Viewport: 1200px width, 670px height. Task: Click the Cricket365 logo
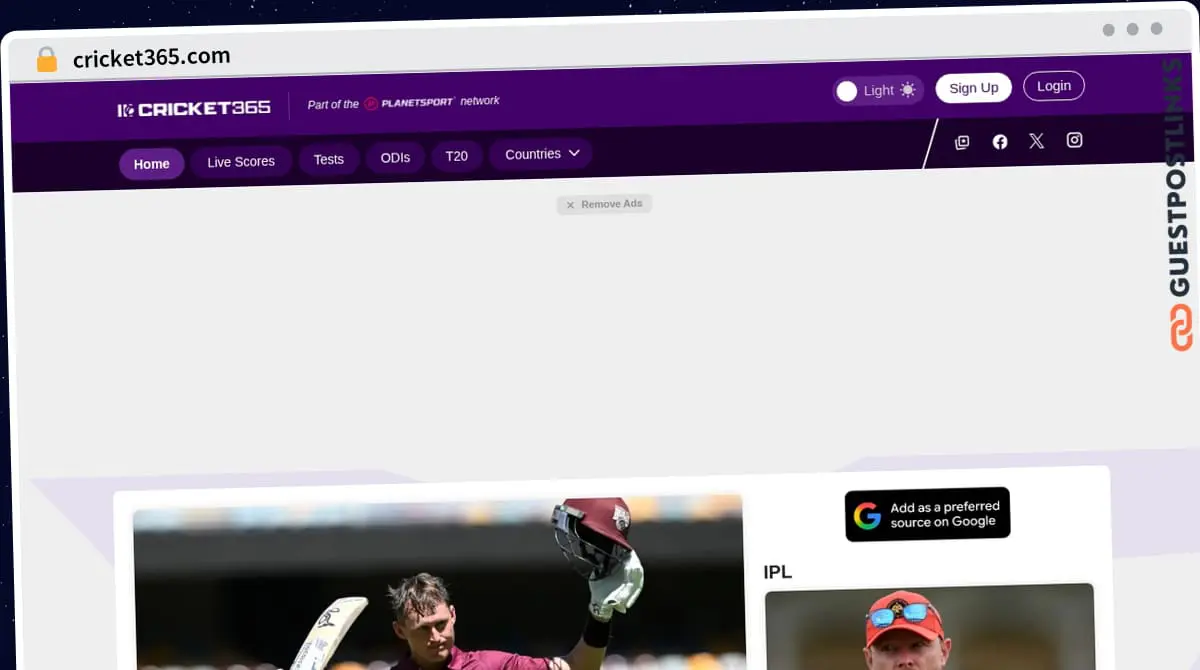point(194,108)
